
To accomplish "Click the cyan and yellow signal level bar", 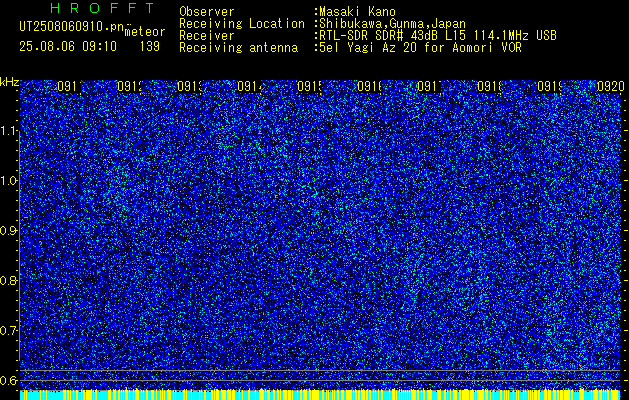I will [x=321, y=394].
